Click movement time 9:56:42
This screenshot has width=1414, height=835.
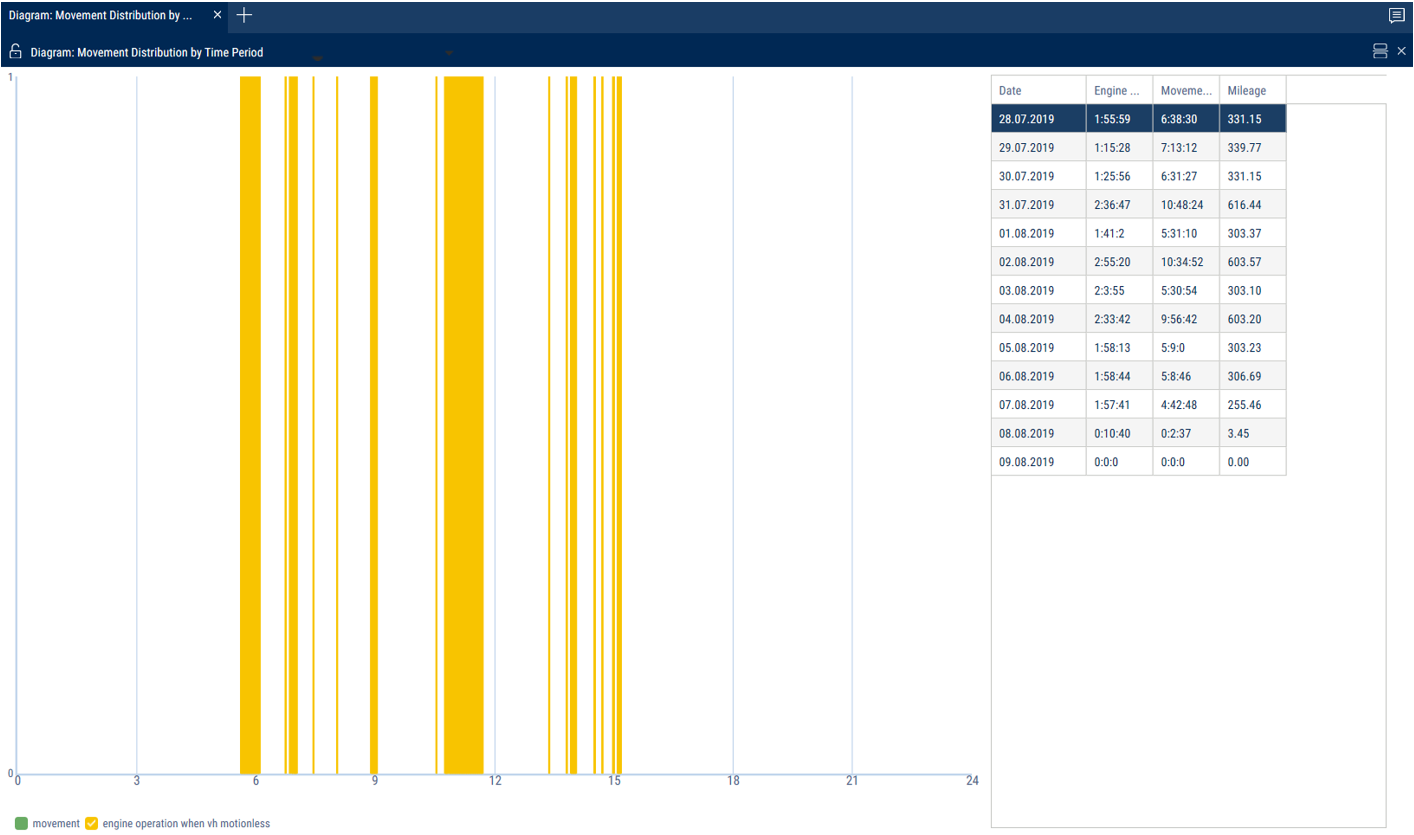pos(1179,319)
